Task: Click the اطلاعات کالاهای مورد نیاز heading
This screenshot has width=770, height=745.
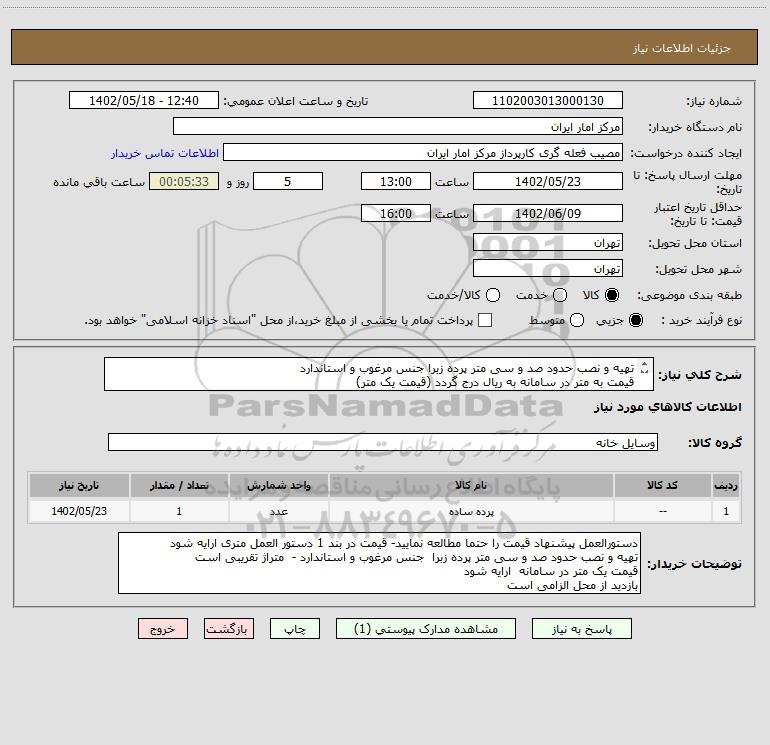Action: tap(668, 407)
